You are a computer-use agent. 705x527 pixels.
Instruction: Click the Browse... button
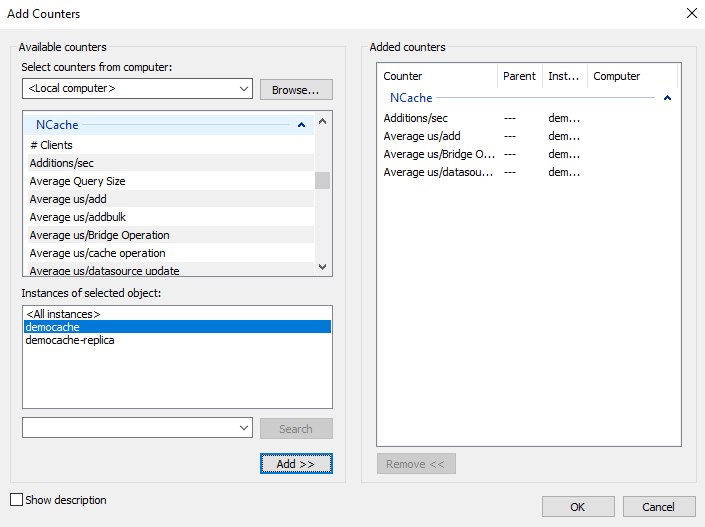click(x=296, y=89)
